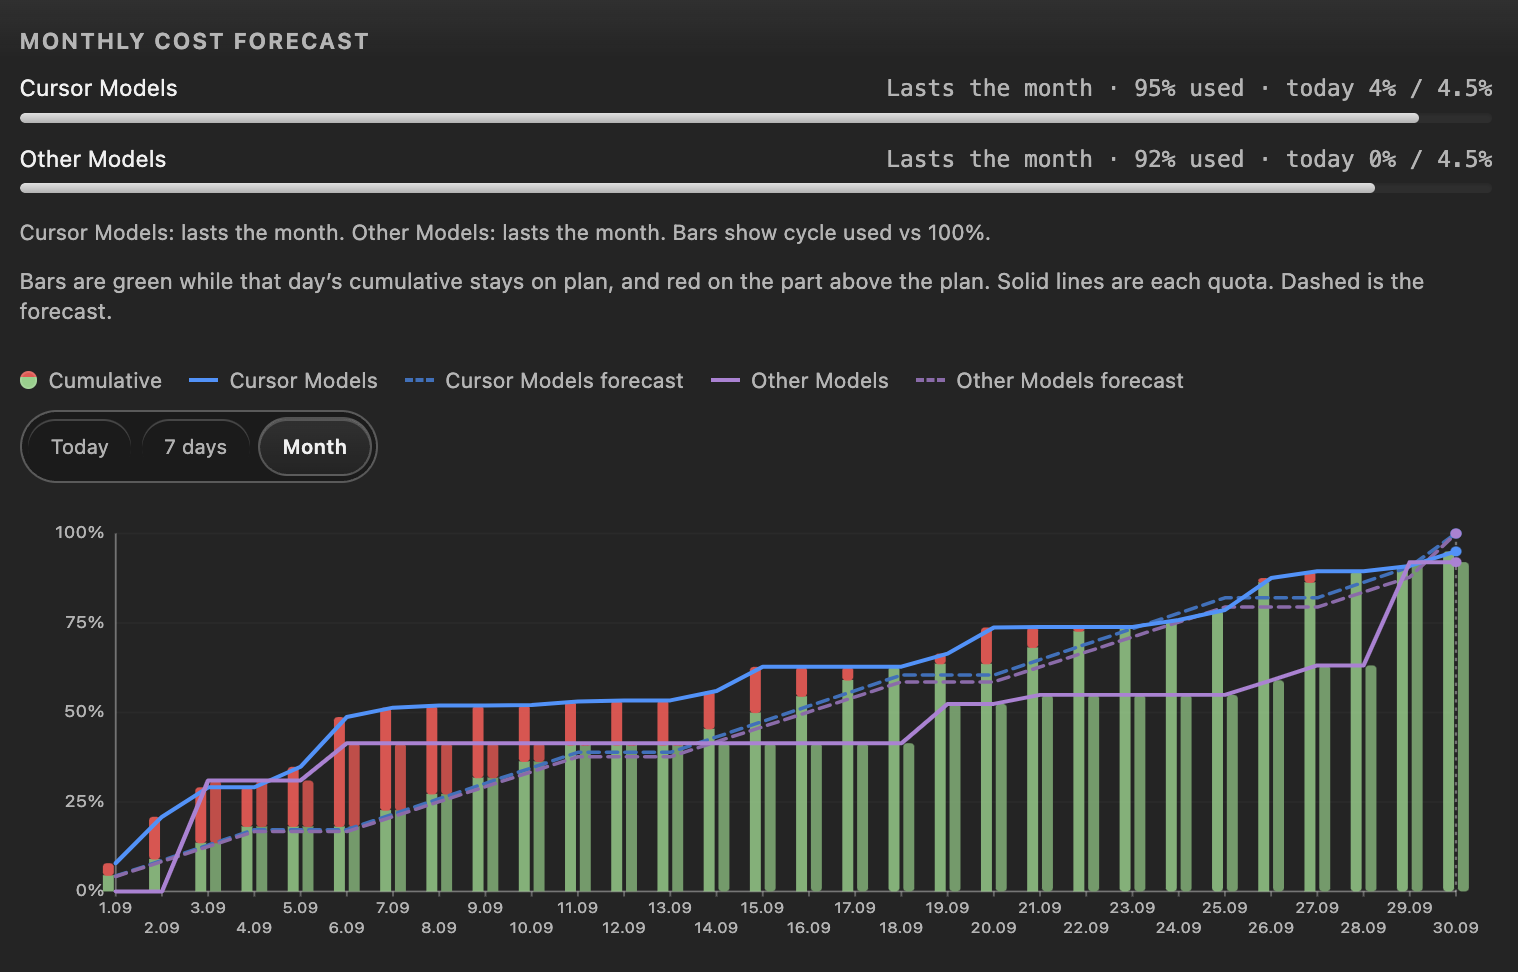The height and width of the screenshot is (972, 1518).
Task: Click the 25% y-axis label
Action: tap(84, 802)
